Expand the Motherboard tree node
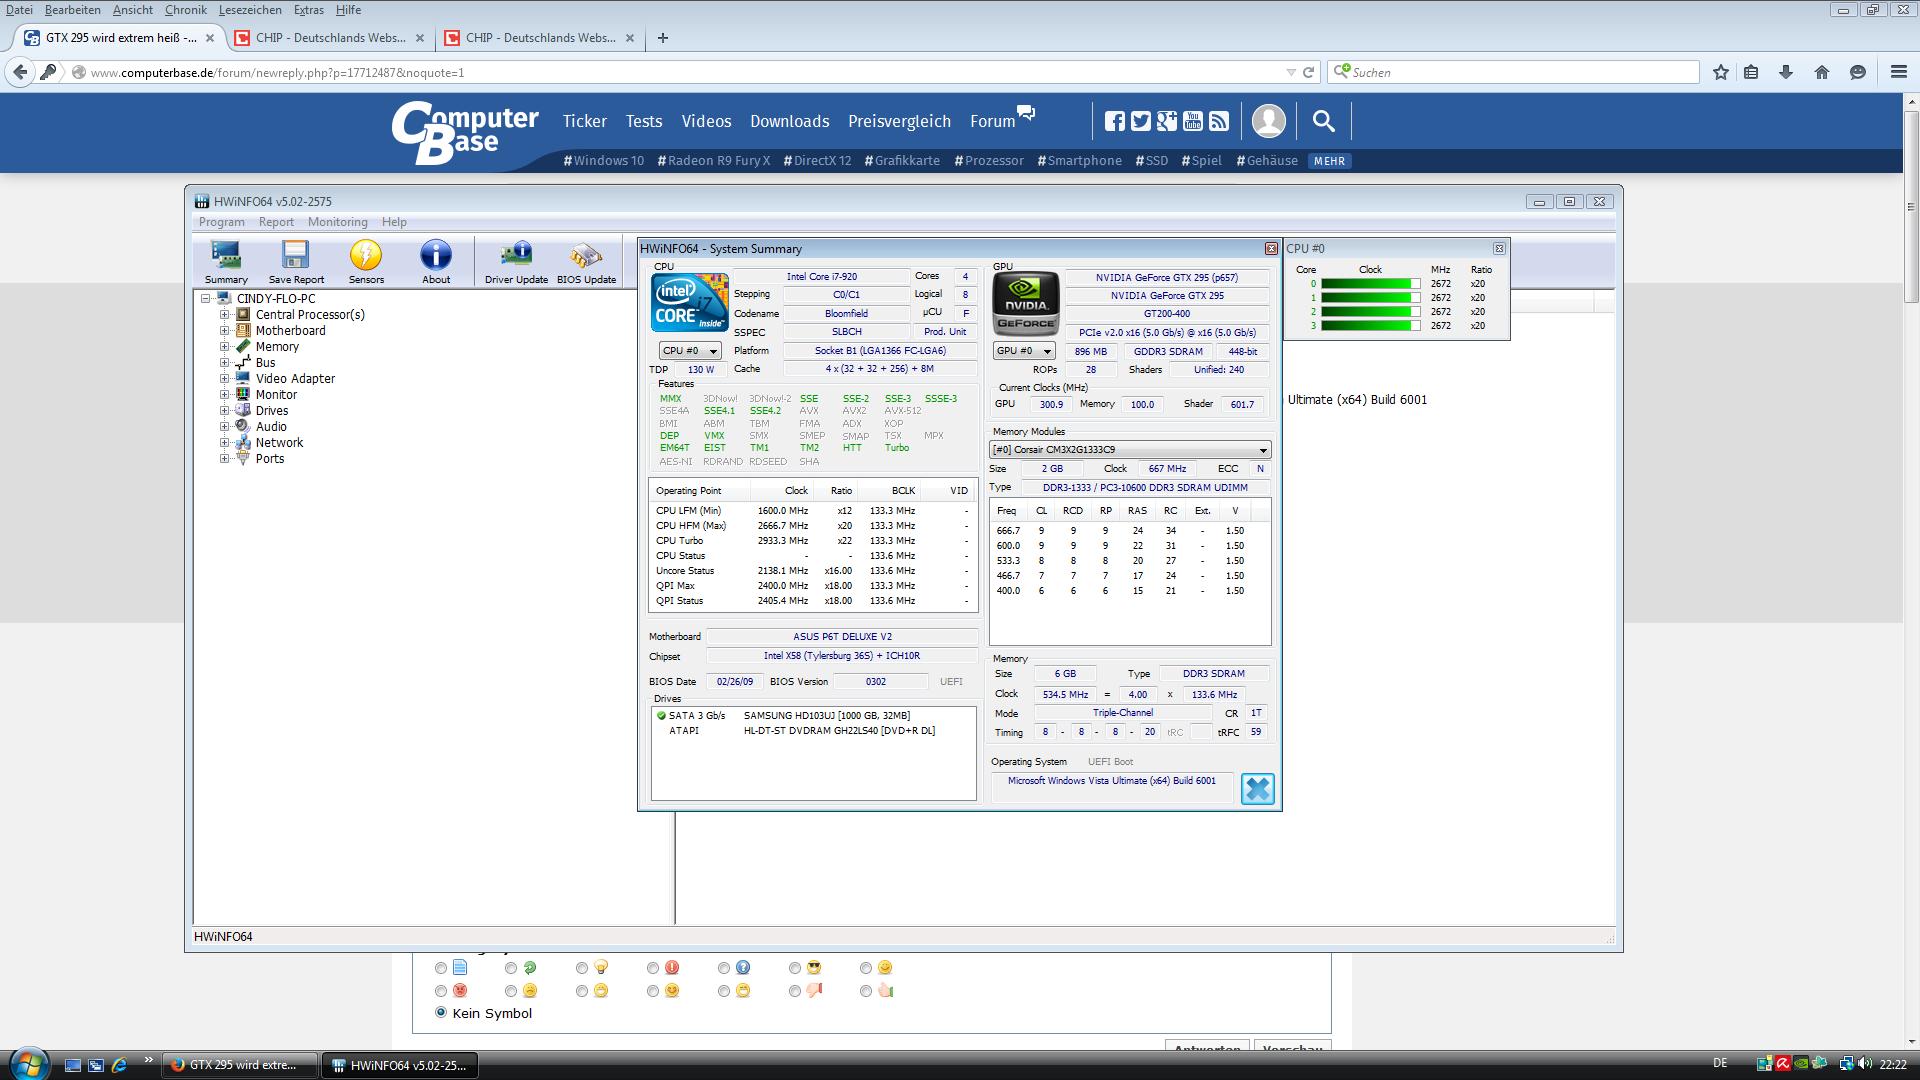The width and height of the screenshot is (1920, 1080). [225, 331]
